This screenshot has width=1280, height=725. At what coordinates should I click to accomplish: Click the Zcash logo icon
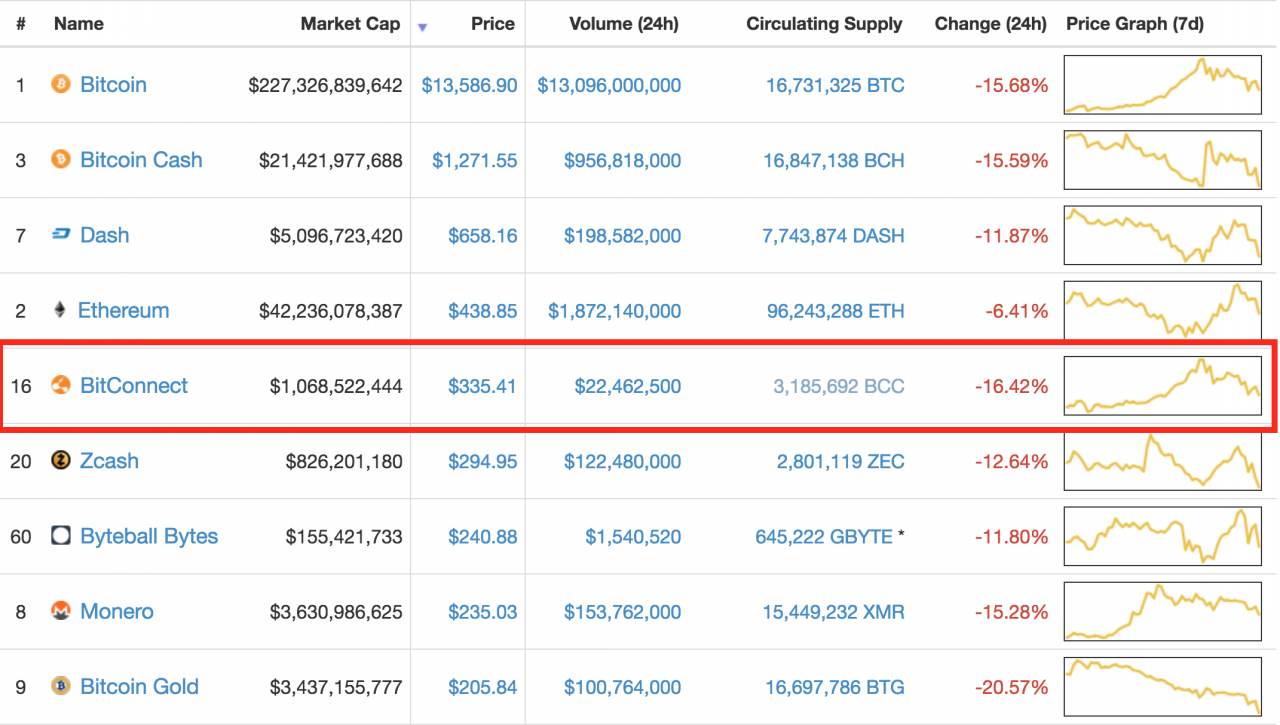tap(61, 460)
